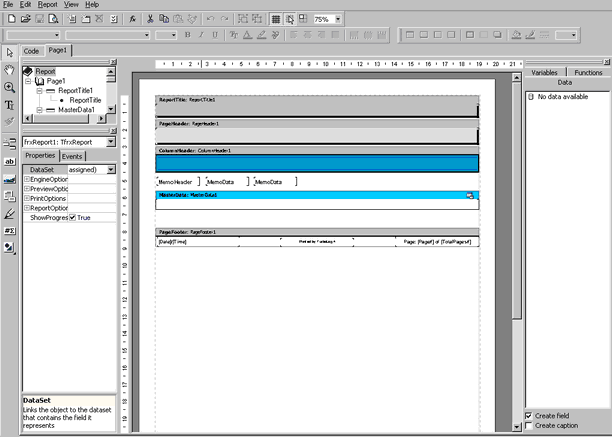
Task: Insert a System text (#Σ) object
Action: [x=10, y=231]
